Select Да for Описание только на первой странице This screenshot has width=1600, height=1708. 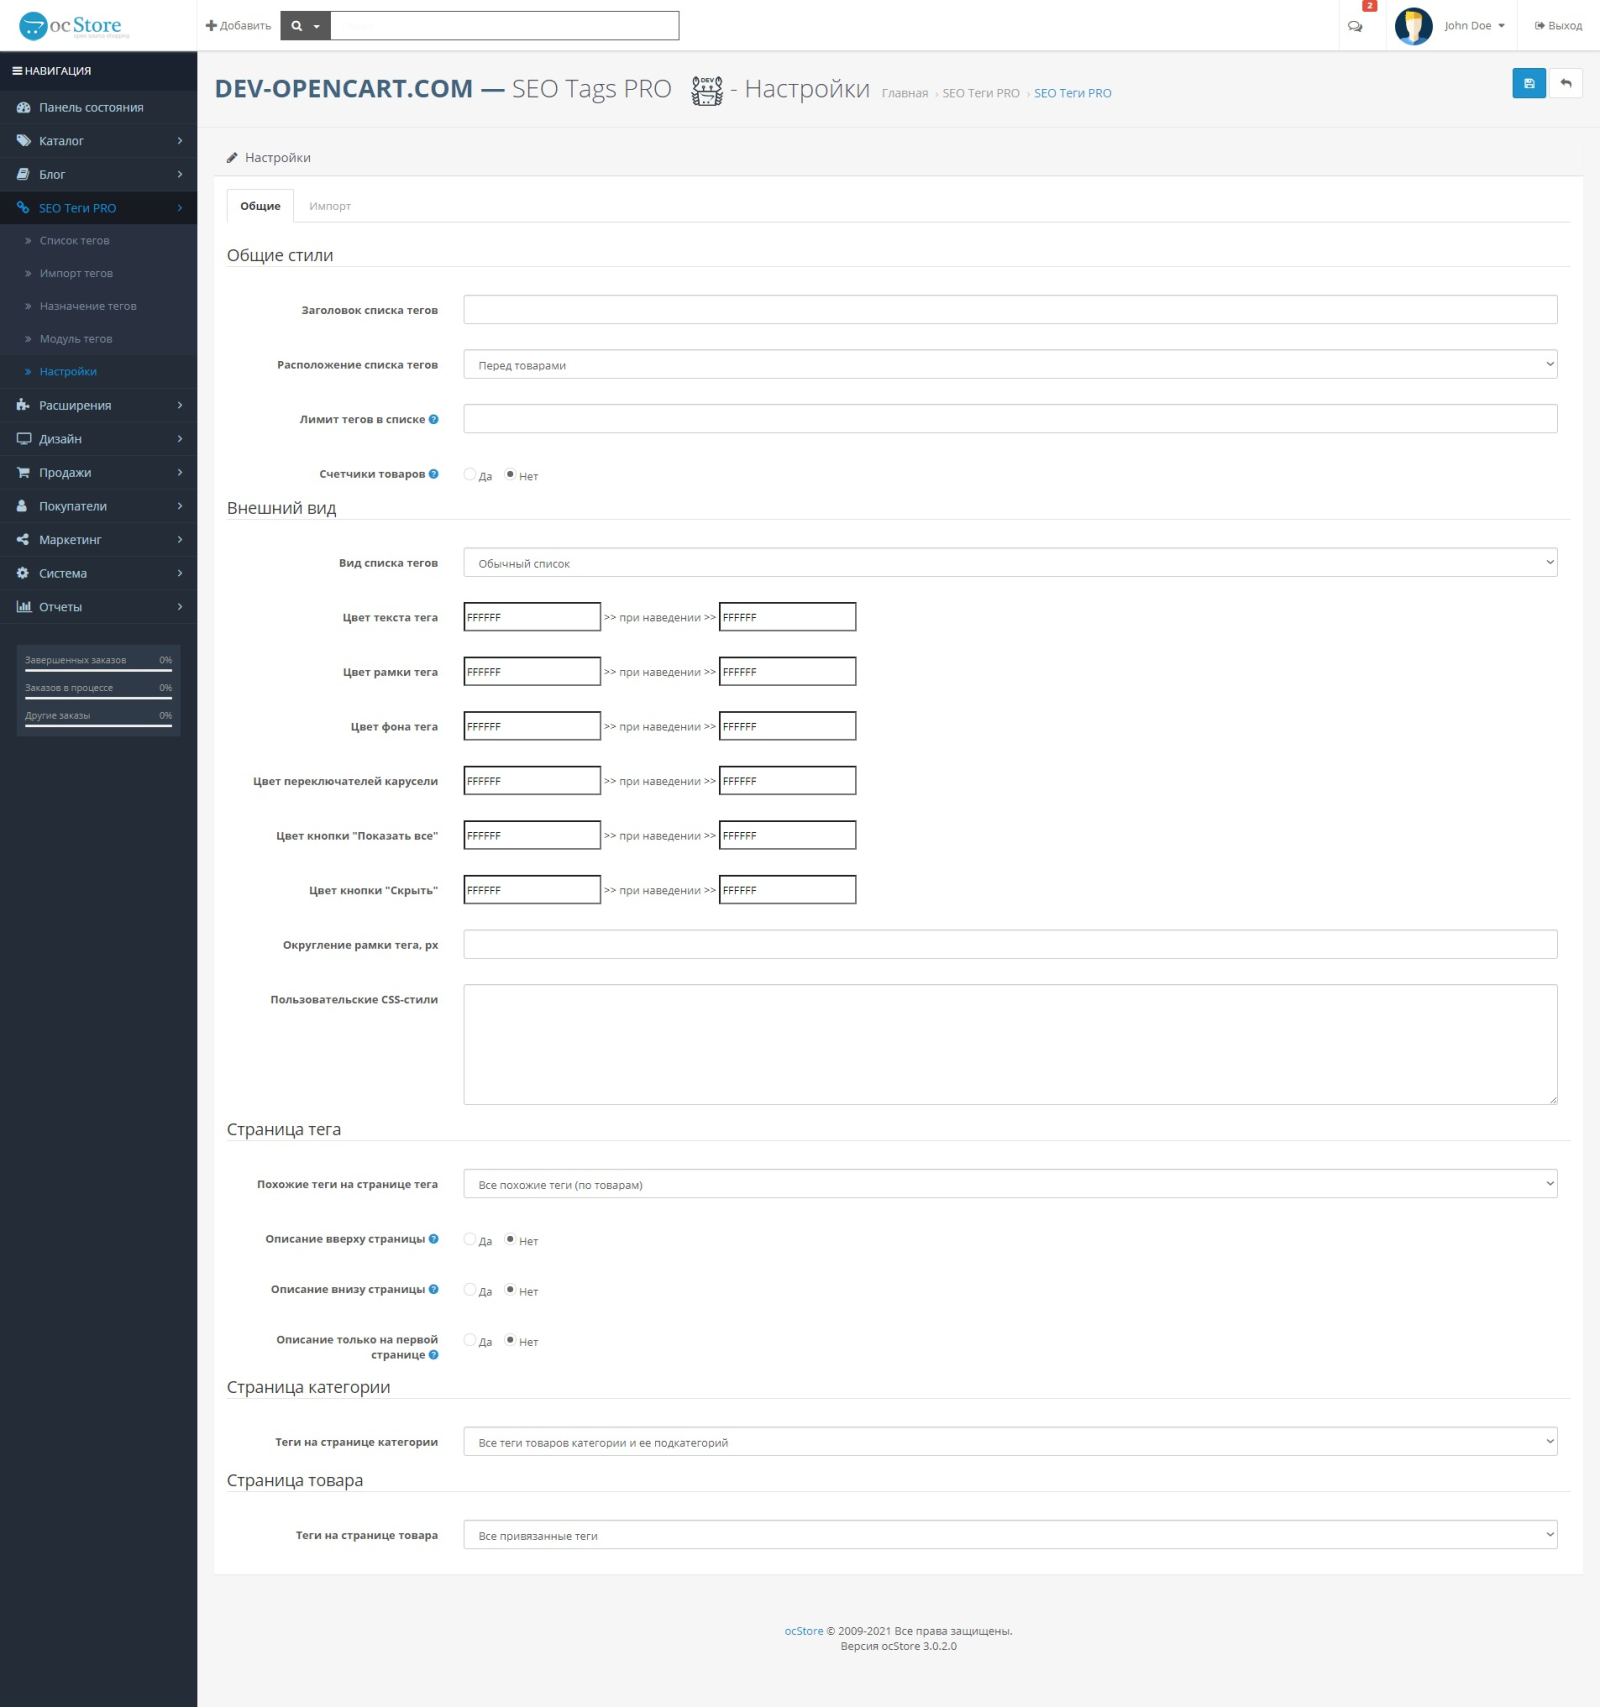coord(470,1340)
